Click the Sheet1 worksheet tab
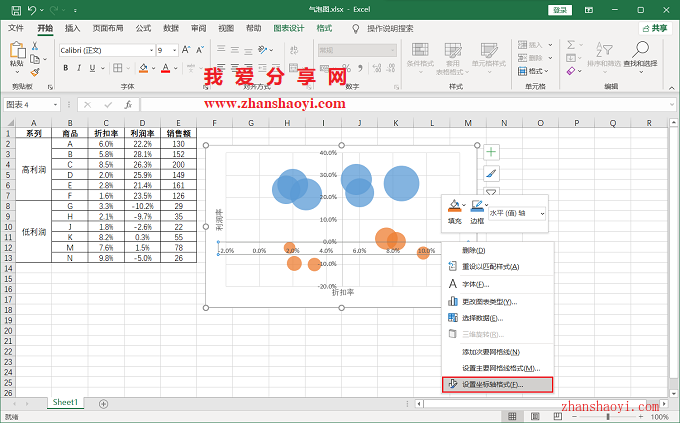The height and width of the screenshot is (423, 680). point(65,402)
